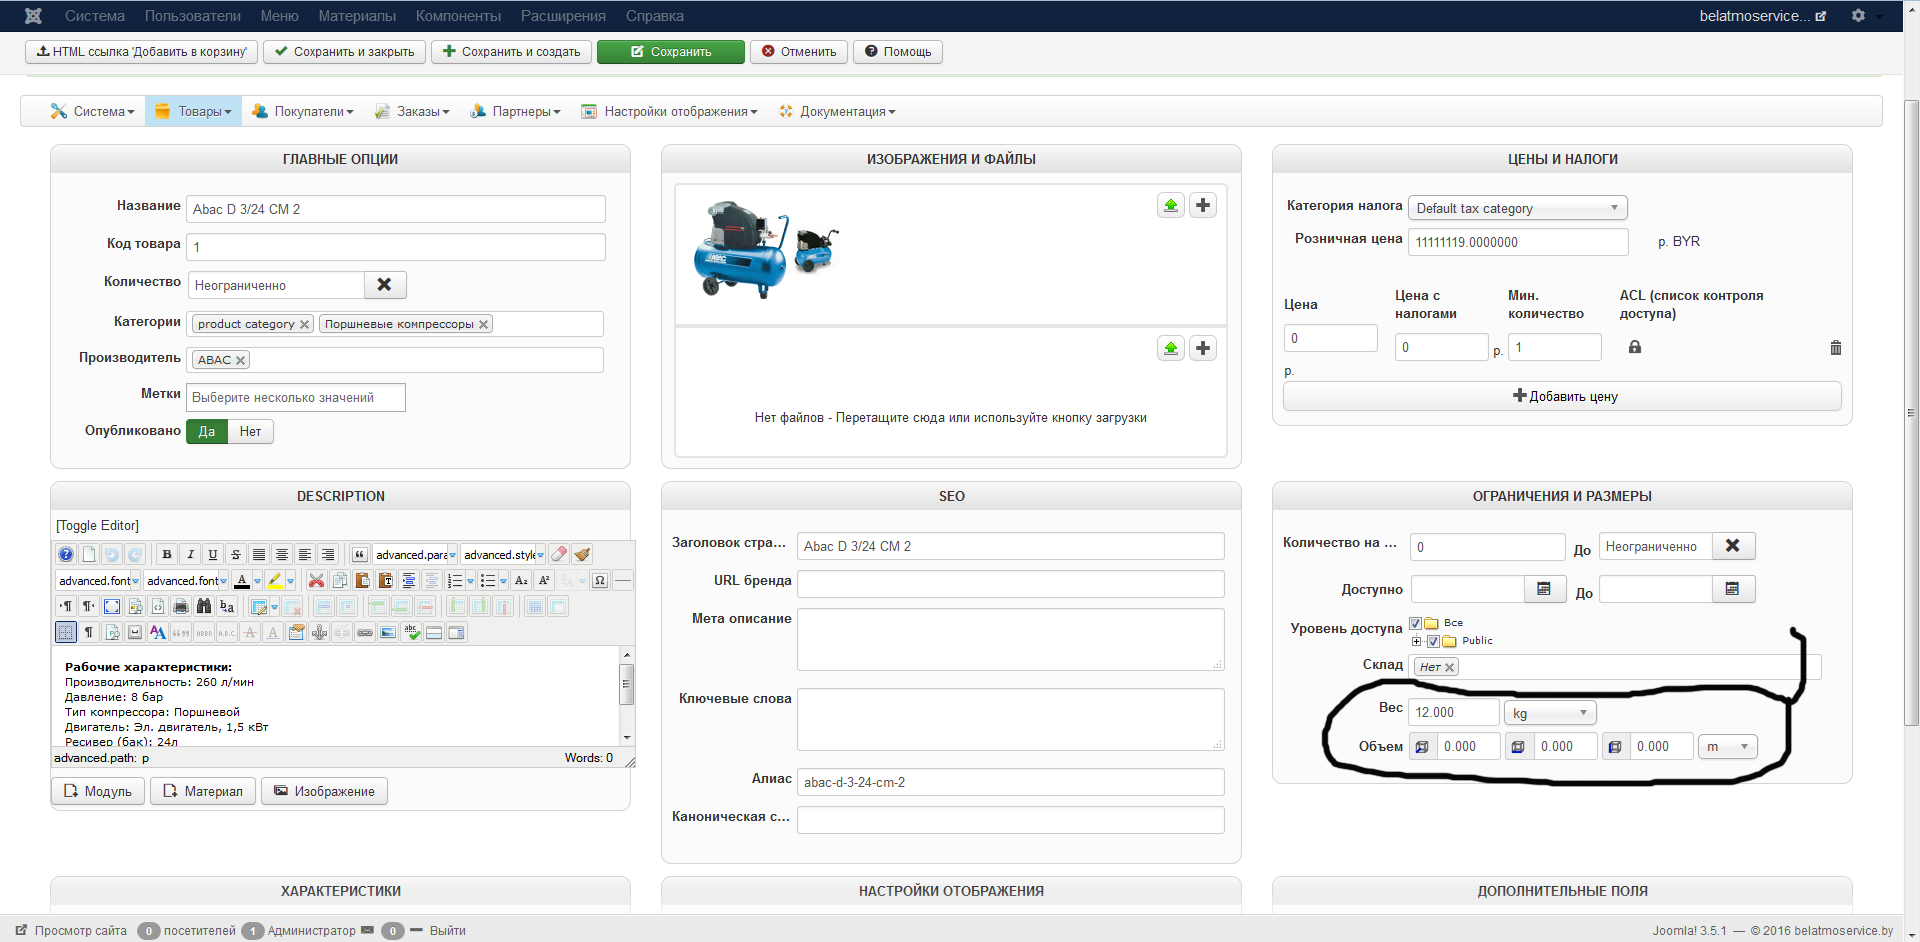
Task: Cut selection with the scissors icon
Action: point(316,581)
